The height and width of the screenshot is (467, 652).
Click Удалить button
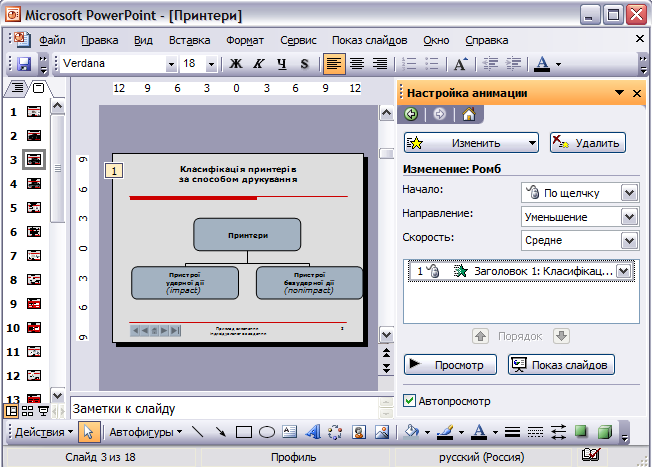click(x=588, y=143)
